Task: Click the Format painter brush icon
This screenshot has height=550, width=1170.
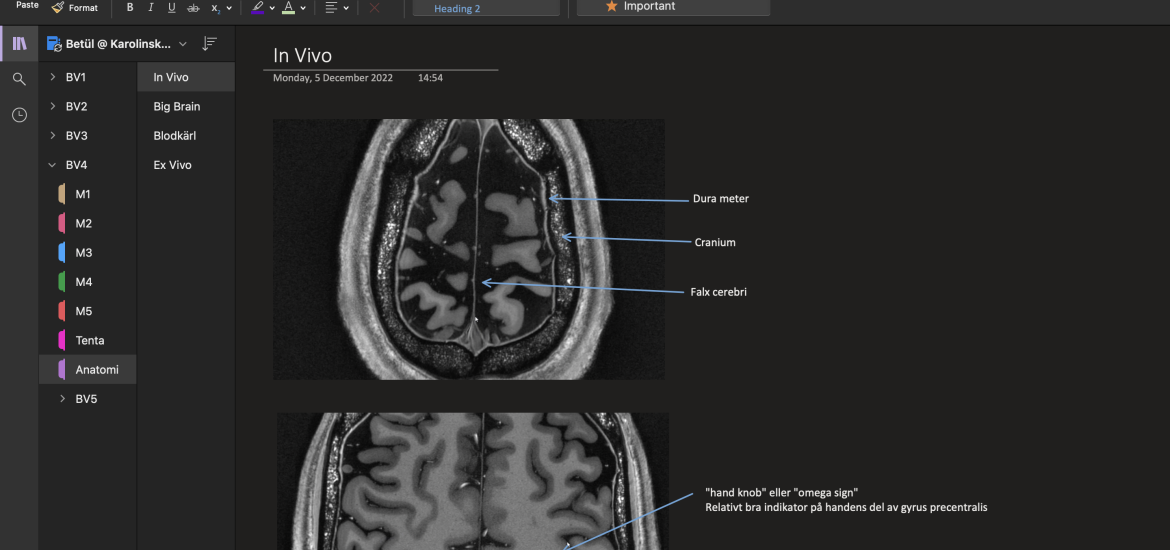Action: [58, 8]
